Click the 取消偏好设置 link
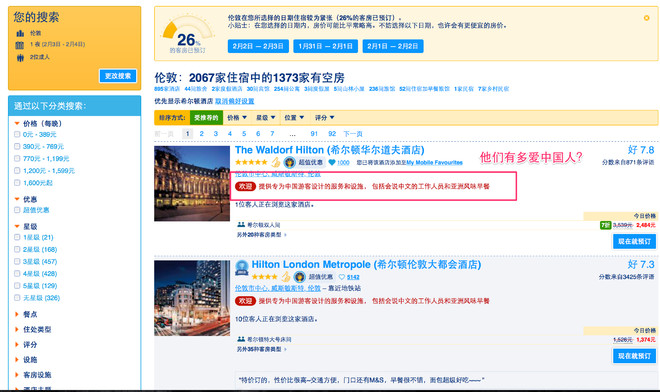This screenshot has height=392, width=660. click(234, 101)
